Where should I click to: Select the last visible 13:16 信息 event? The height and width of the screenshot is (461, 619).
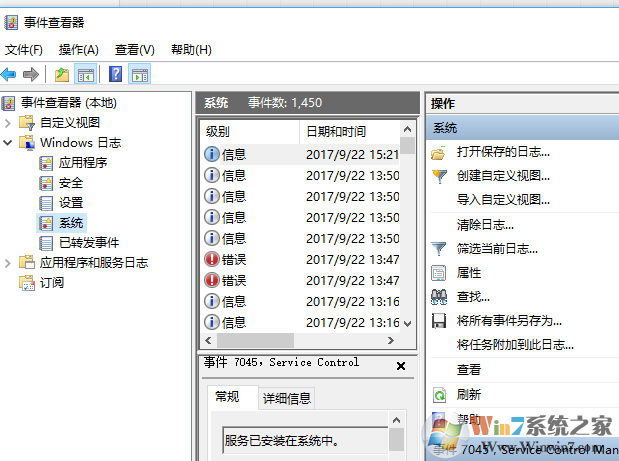click(302, 323)
